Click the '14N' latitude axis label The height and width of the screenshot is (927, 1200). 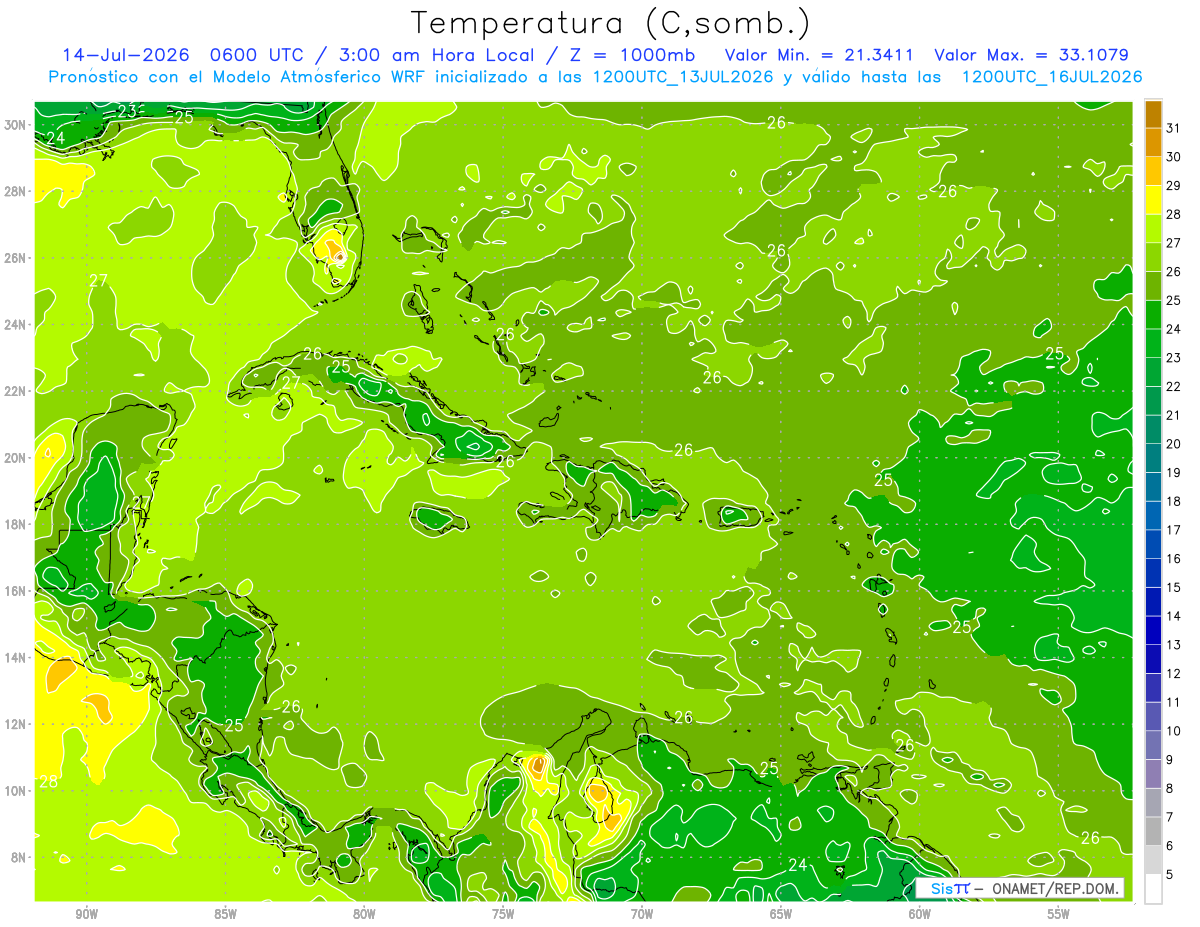[17, 657]
